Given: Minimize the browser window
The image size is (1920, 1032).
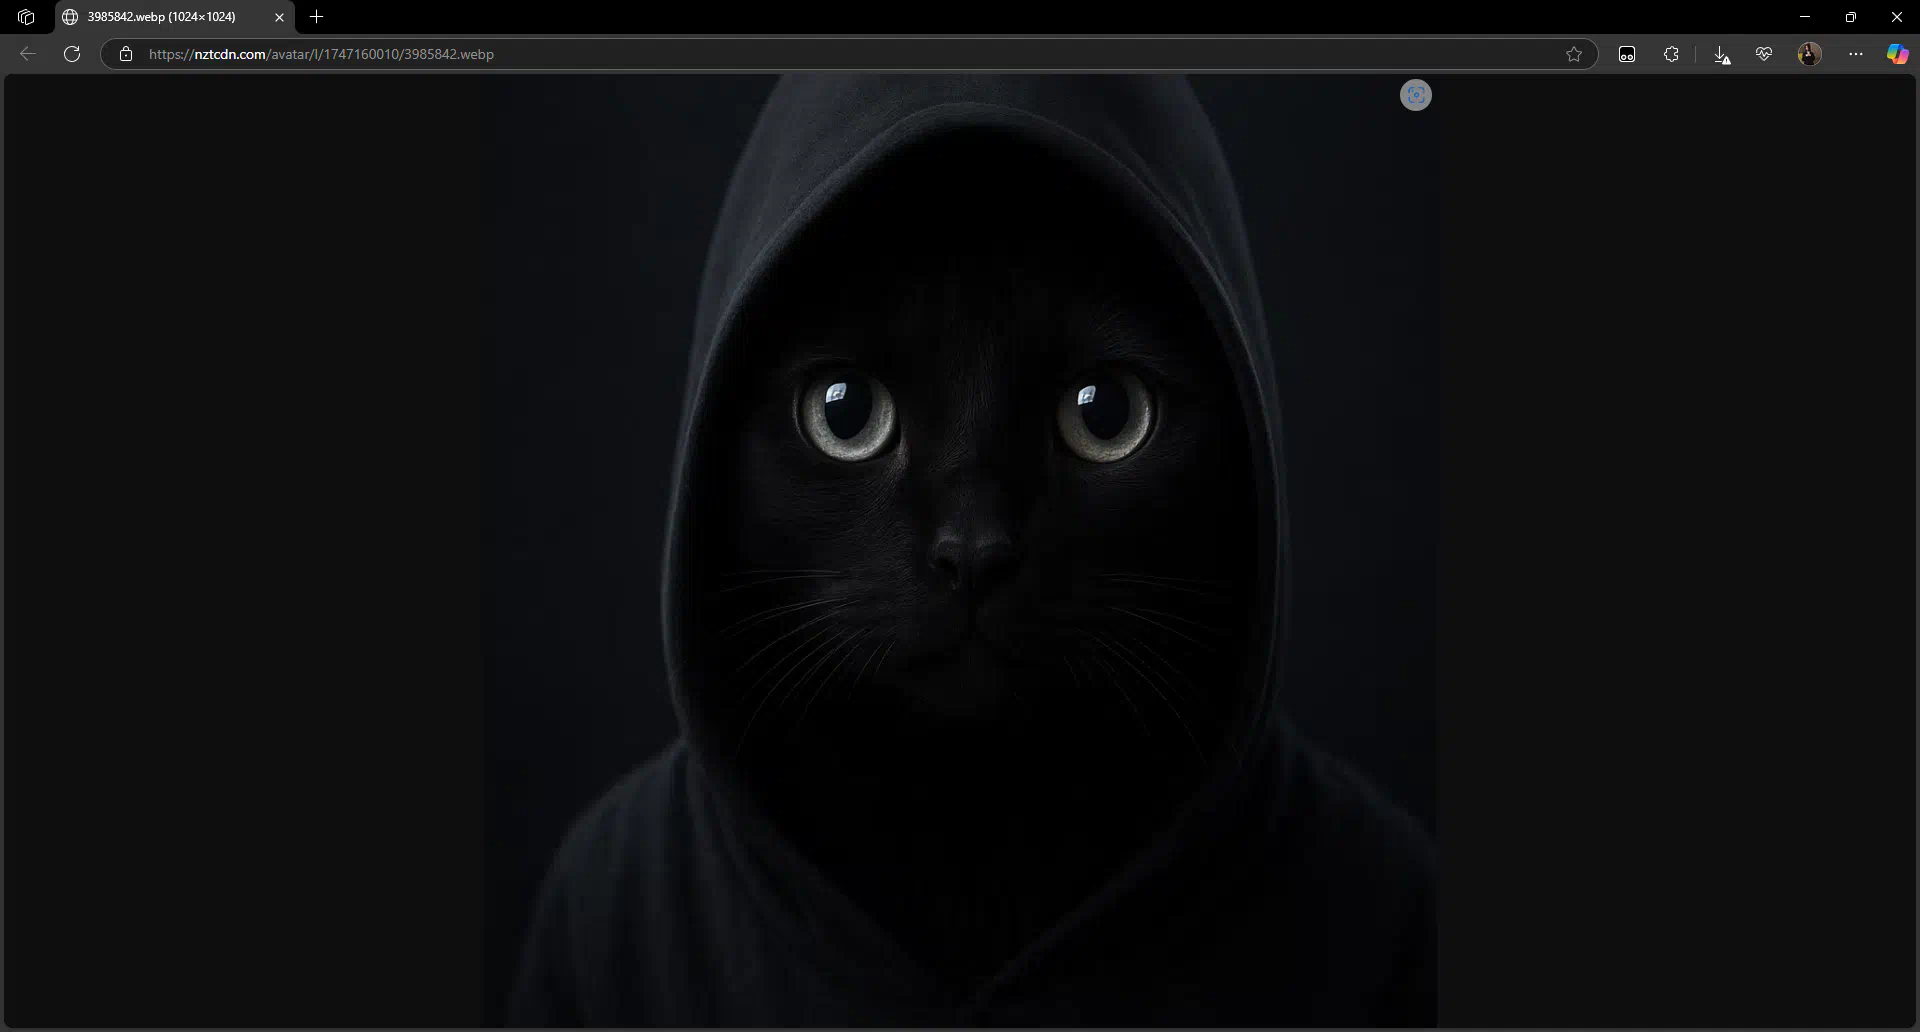Looking at the screenshot, I should (x=1805, y=17).
